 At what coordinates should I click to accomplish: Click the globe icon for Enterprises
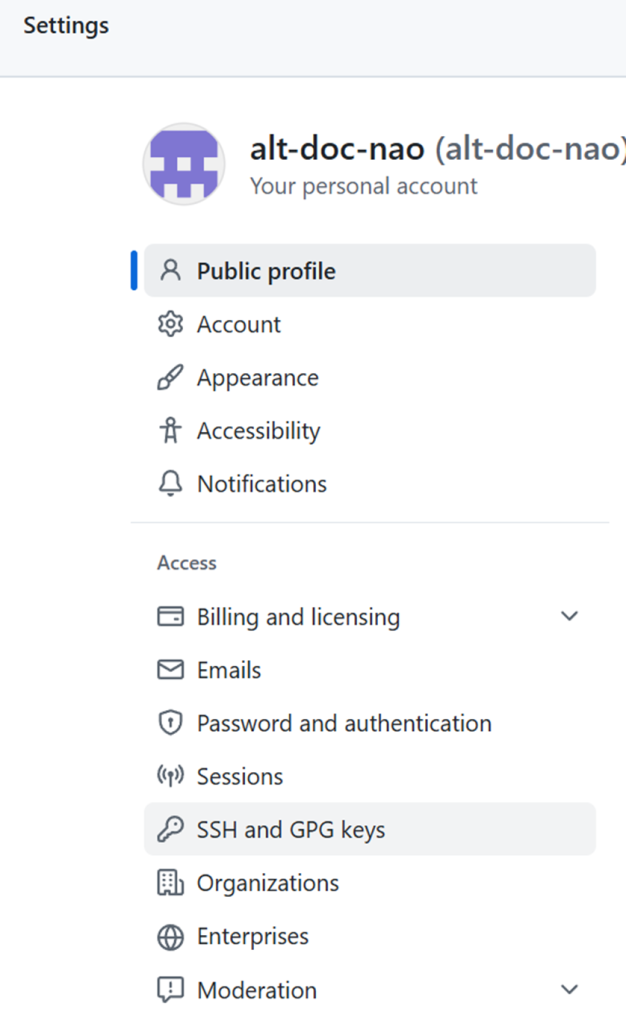[170, 937]
